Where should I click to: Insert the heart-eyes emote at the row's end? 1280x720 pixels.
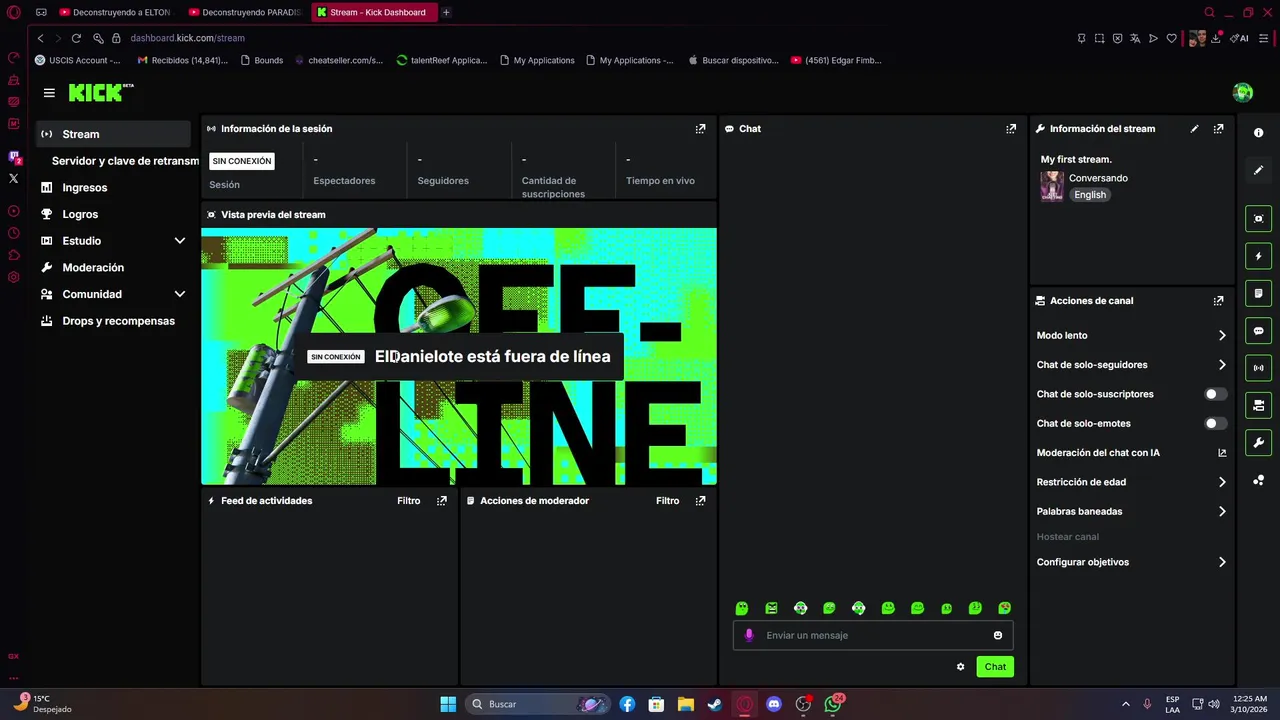tap(1004, 608)
